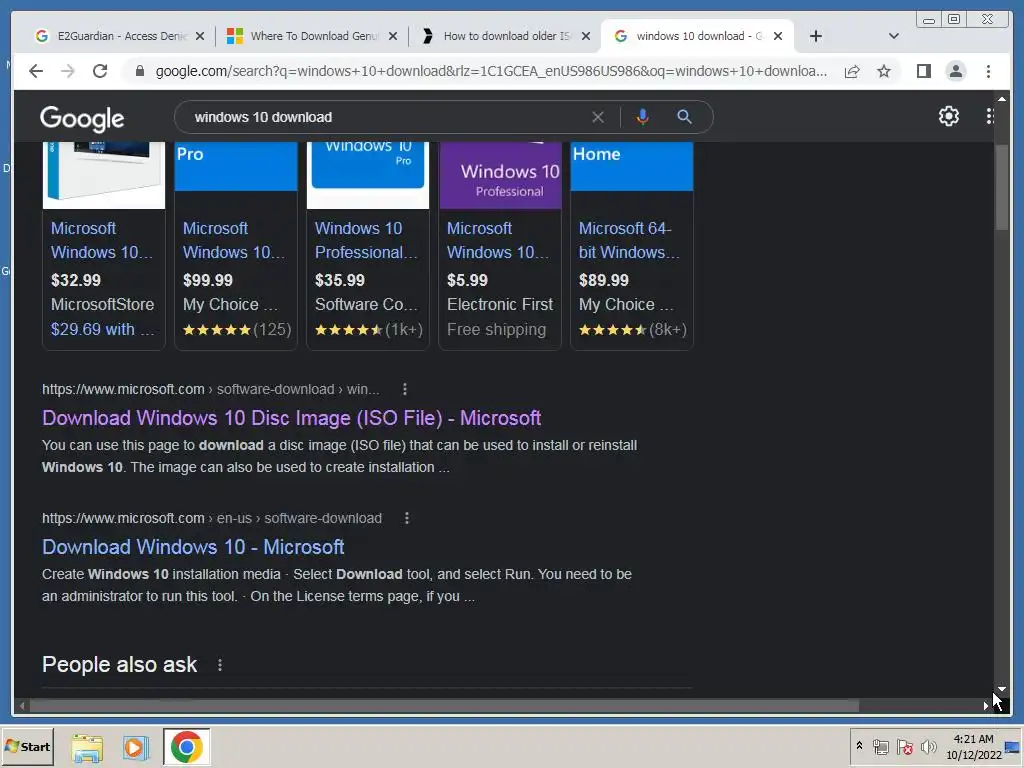Open File Explorer from taskbar
This screenshot has width=1024, height=768.
pos(87,748)
